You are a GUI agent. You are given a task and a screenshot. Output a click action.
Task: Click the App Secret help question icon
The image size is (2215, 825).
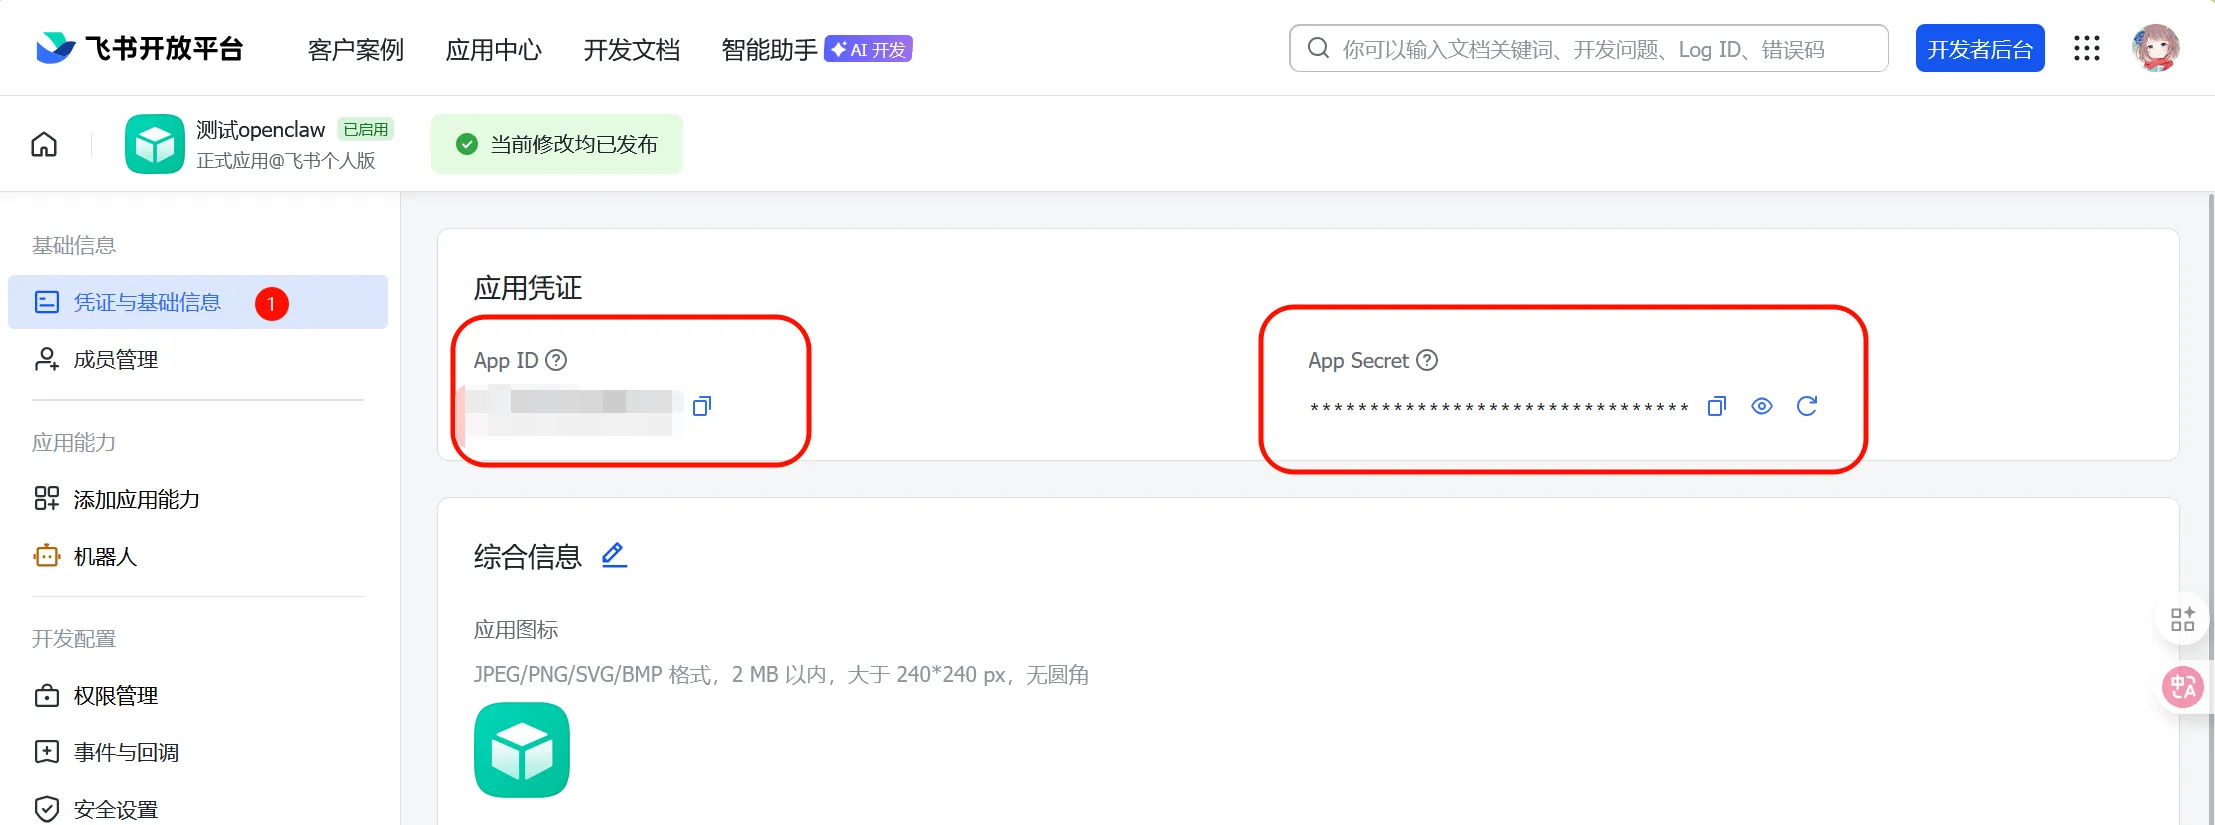point(1427,360)
